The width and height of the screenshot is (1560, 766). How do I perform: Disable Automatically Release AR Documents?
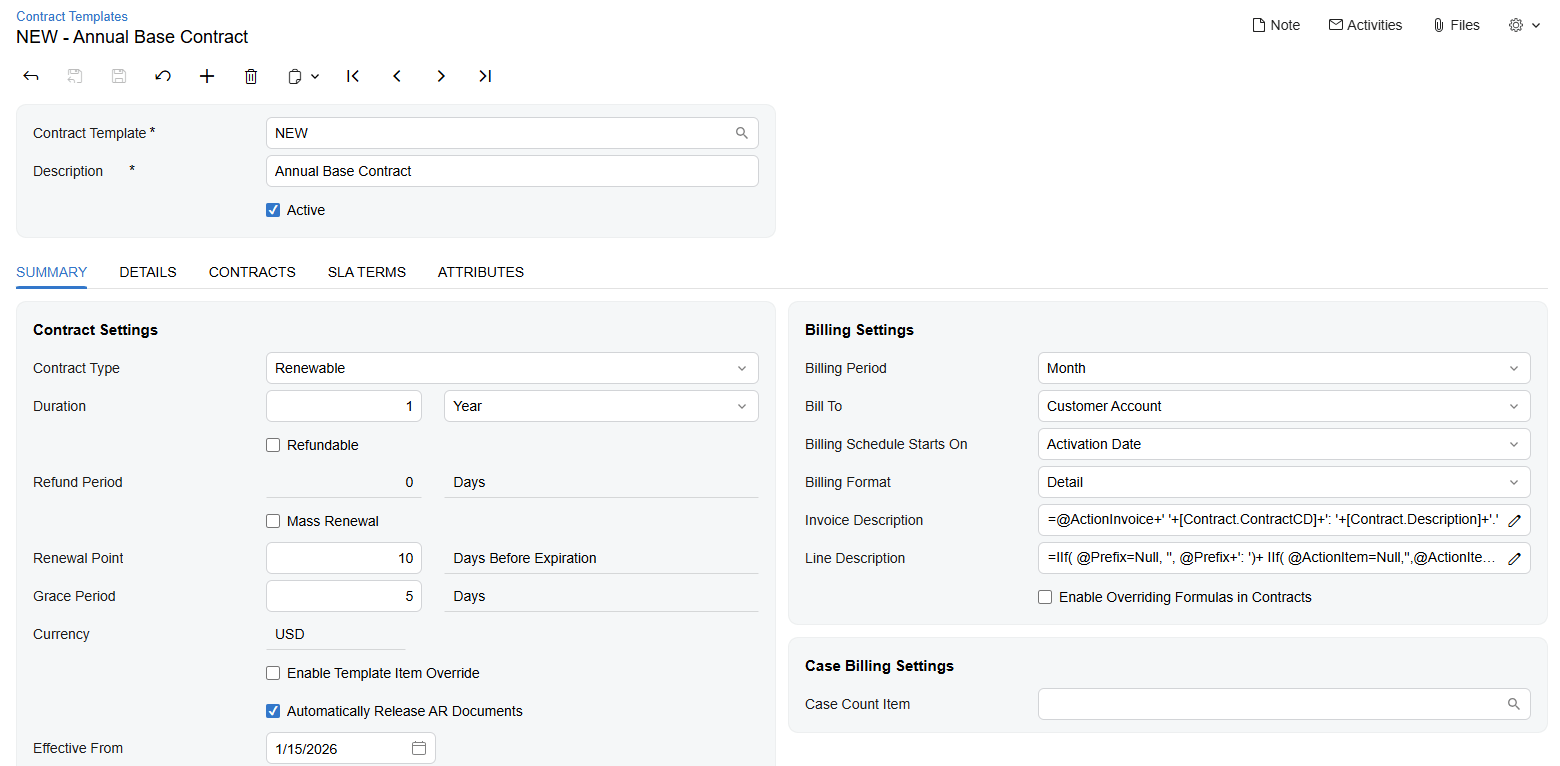click(273, 710)
